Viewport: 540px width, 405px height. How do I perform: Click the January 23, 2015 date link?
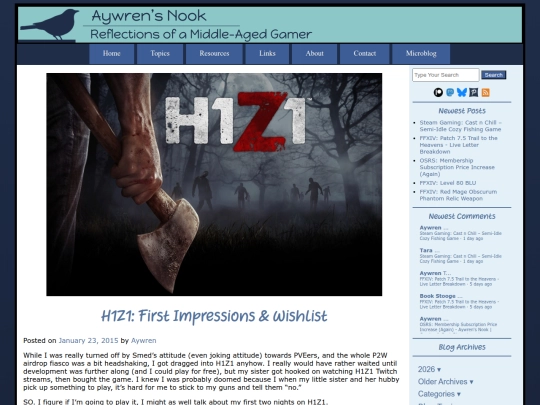tap(88, 341)
